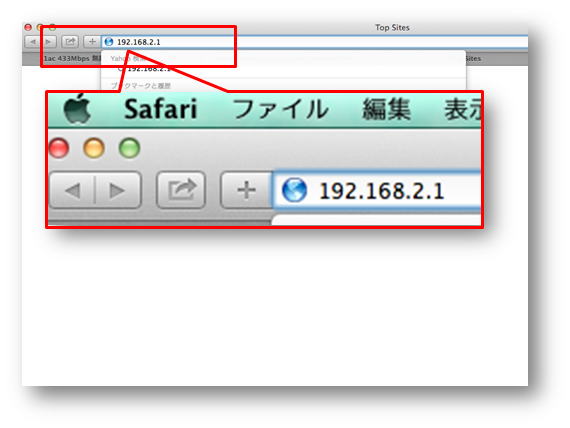570x428 pixels.
Task: Click the Share button in the top Safari toolbar
Action: [70, 42]
